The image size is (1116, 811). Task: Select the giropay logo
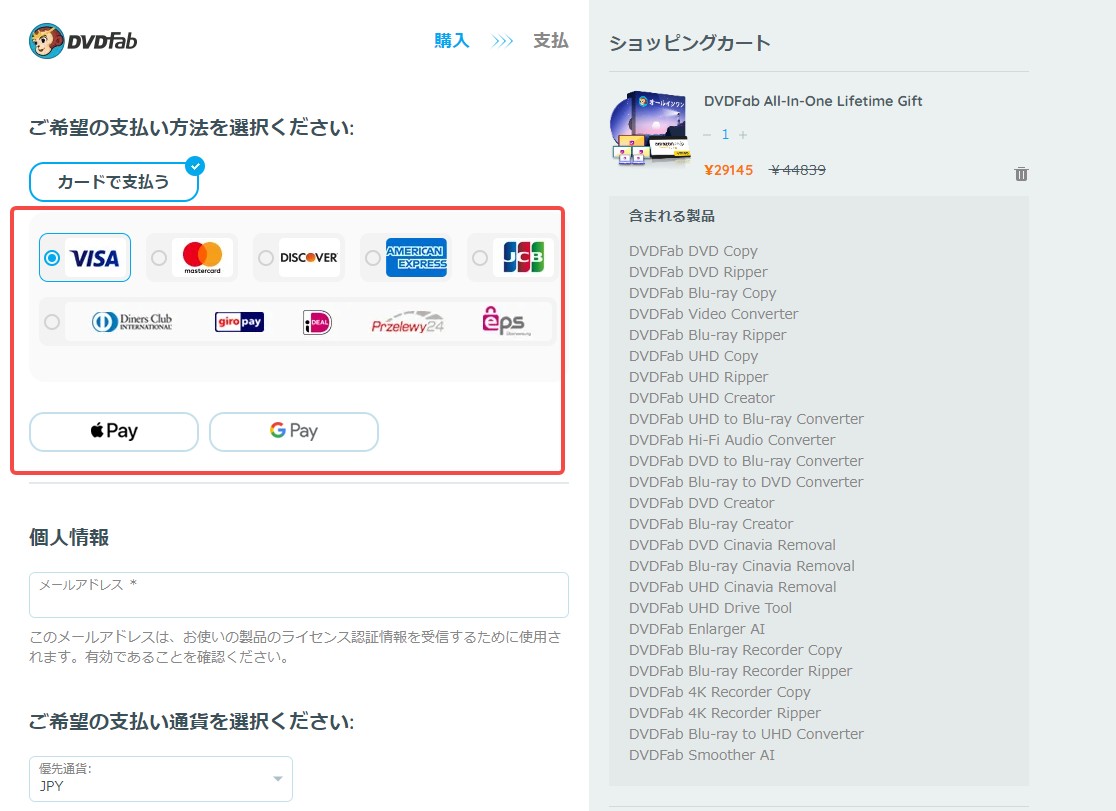(x=239, y=322)
